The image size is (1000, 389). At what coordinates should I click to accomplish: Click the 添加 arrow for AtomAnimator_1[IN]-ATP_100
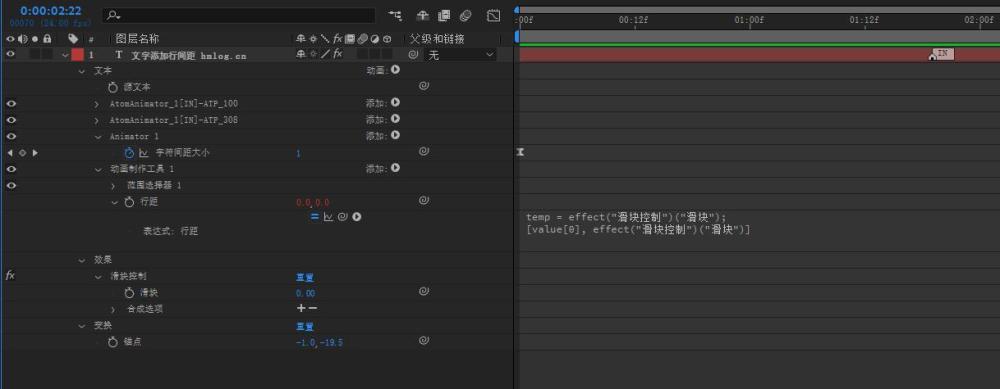395,102
